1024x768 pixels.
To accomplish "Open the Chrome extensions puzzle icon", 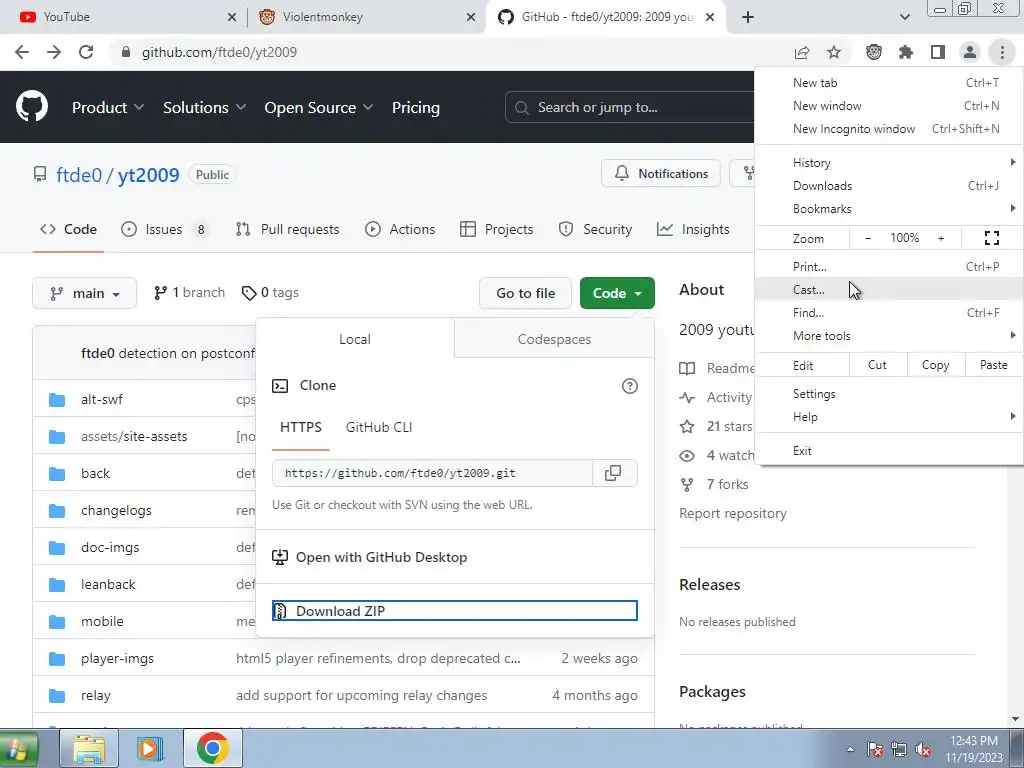I will [x=906, y=52].
